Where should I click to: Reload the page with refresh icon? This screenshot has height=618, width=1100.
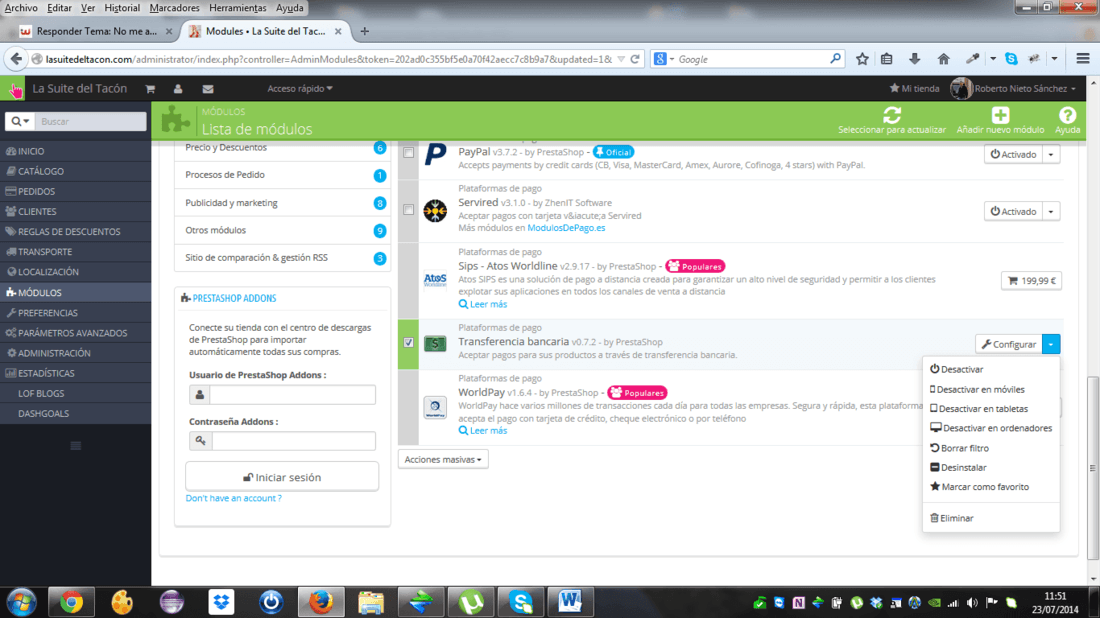[635, 59]
